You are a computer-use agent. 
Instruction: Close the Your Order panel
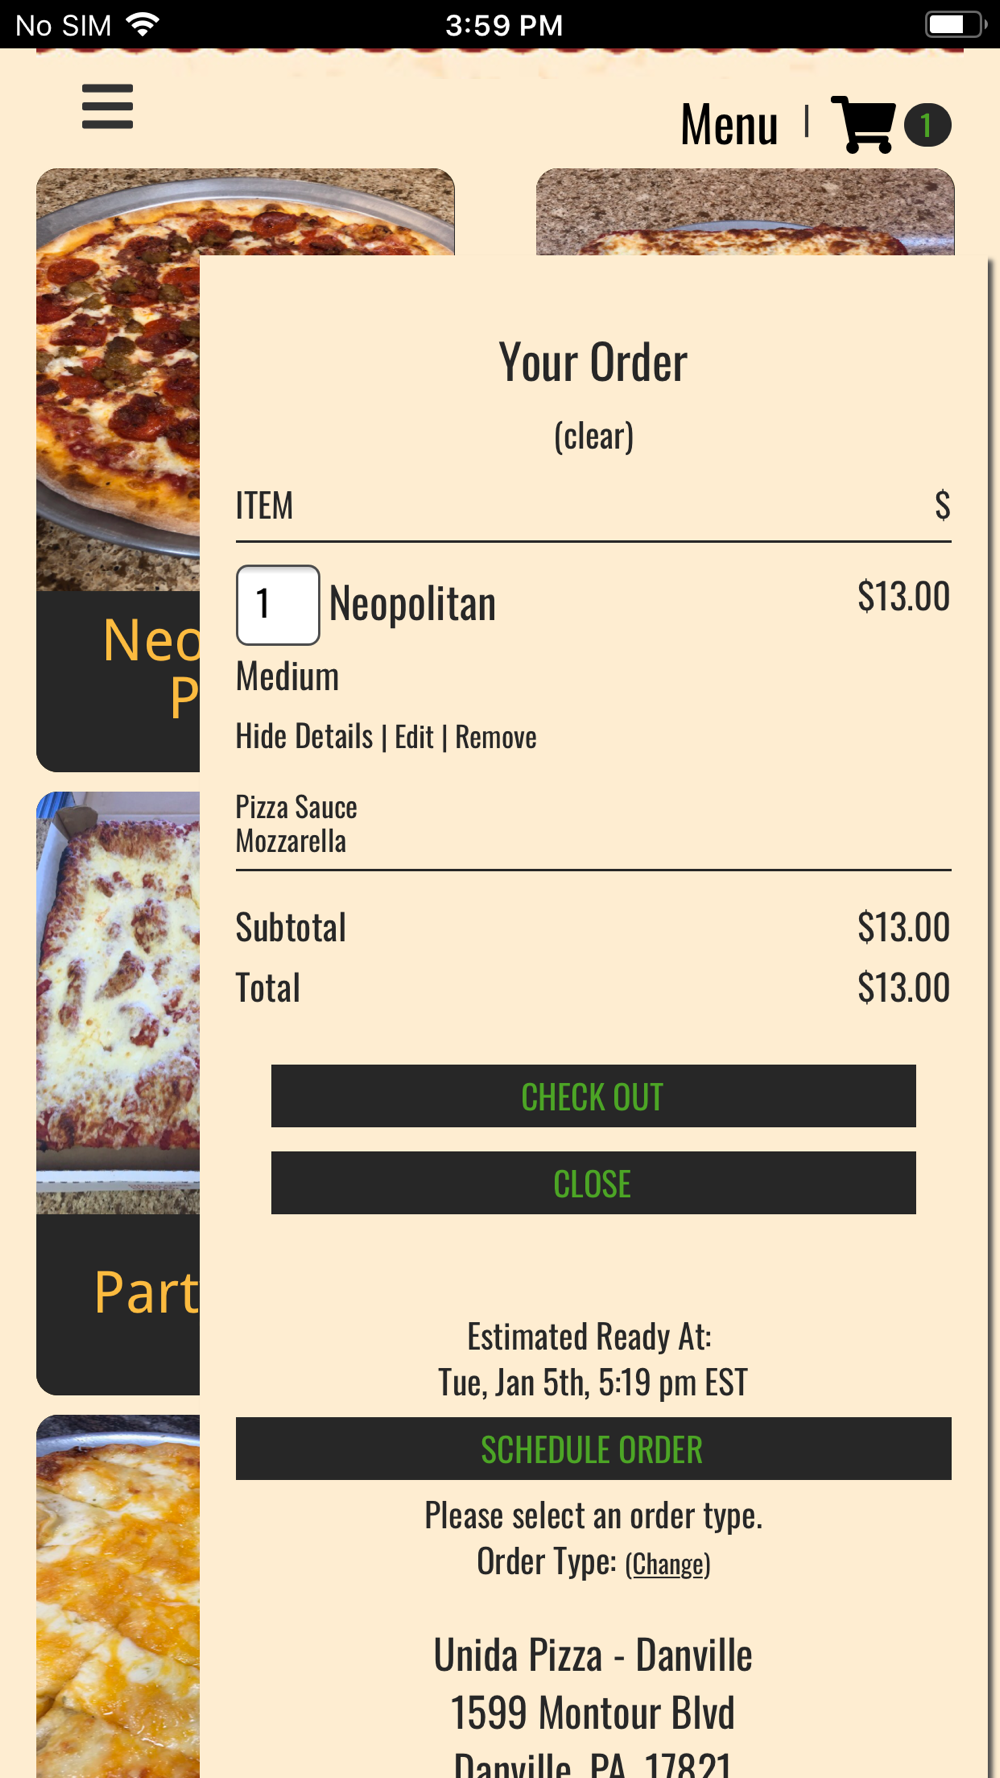tap(593, 1183)
